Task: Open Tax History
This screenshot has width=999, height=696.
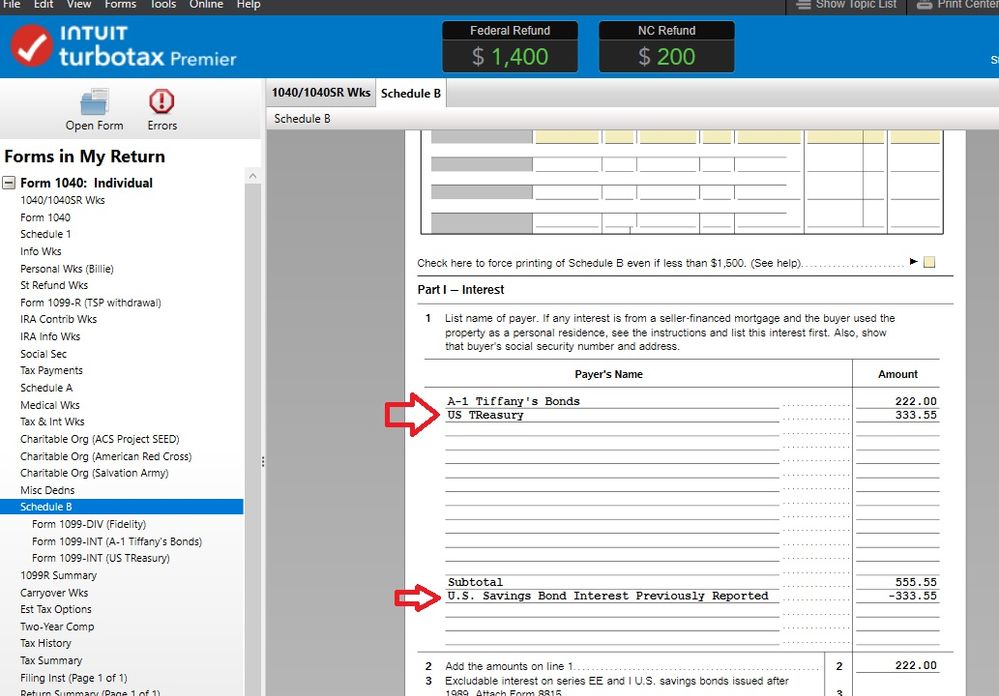Action: pos(46,643)
